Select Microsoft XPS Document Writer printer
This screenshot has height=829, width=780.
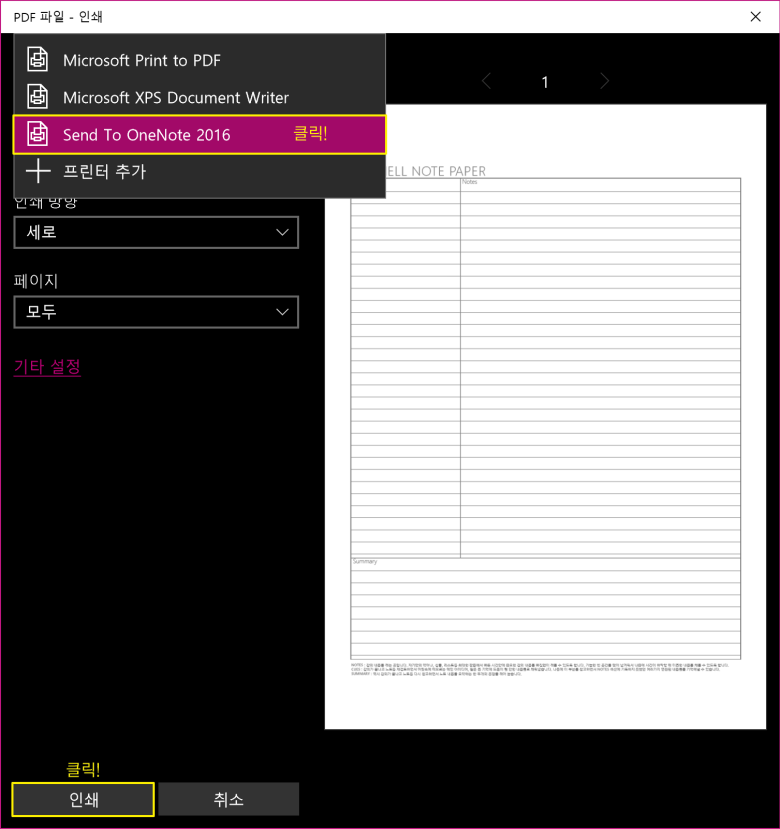point(199,97)
